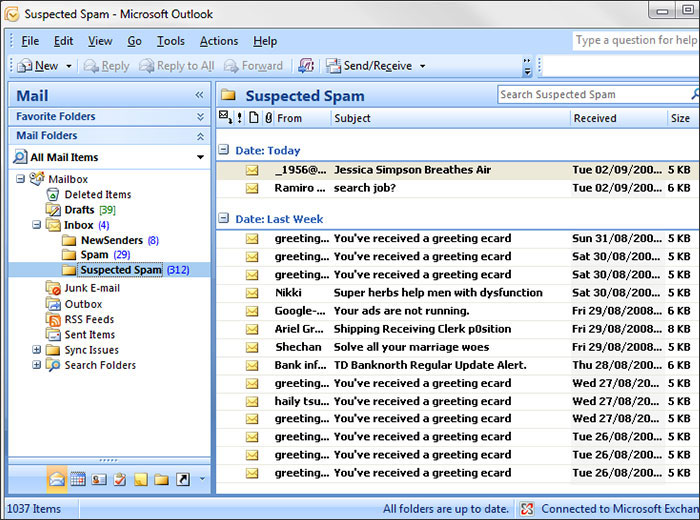This screenshot has width=700, height=520.
Task: Click envelope icon of search job? message
Action: 252,188
